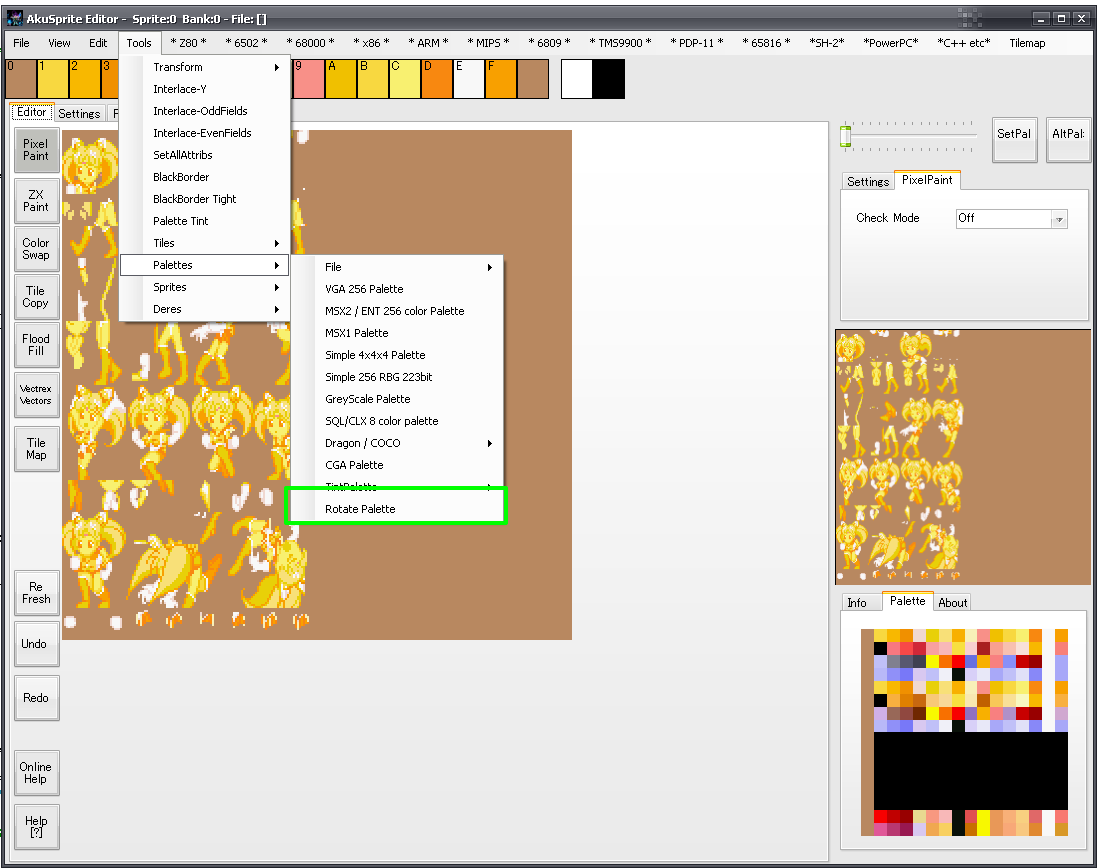The image size is (1097, 868).
Task: Select the black color box
Action: [x=609, y=79]
